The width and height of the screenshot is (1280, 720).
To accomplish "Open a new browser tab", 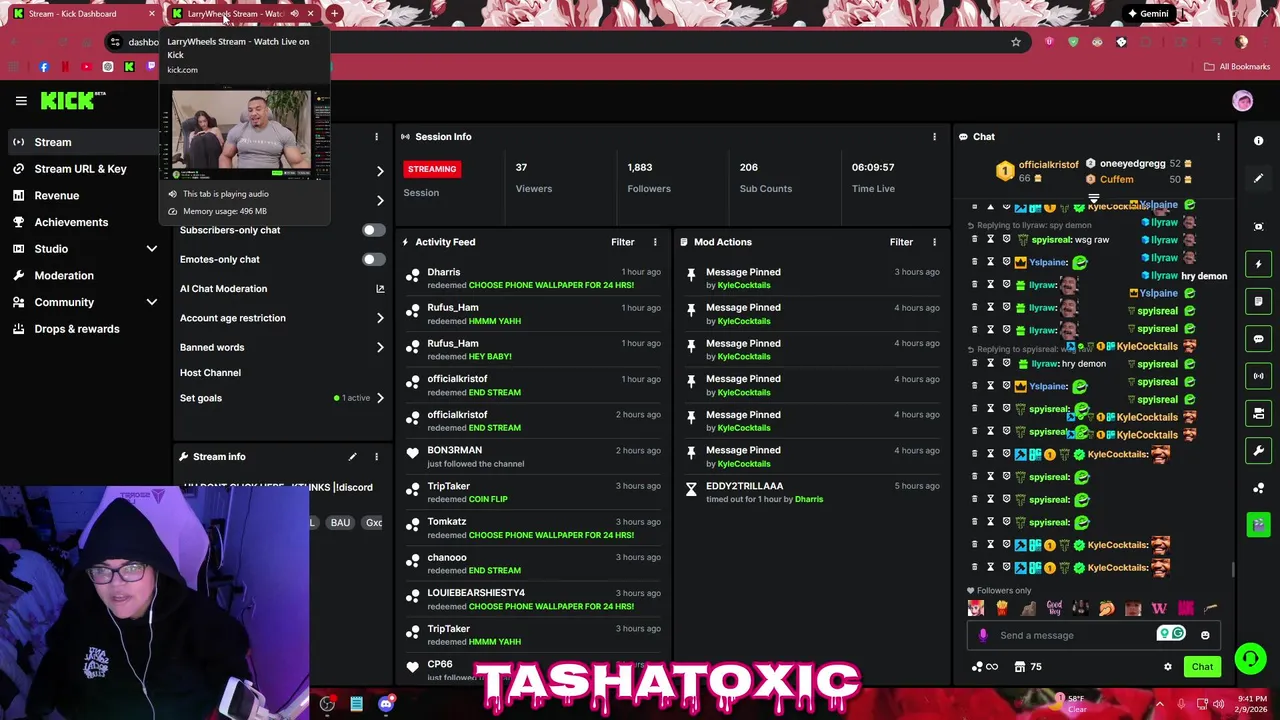I will 334,14.
